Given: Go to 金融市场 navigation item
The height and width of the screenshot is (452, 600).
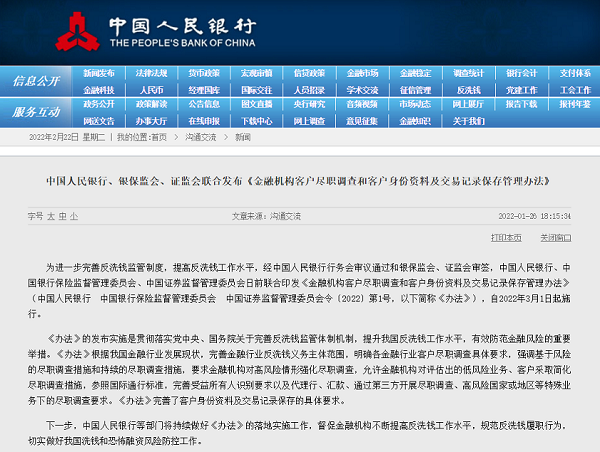Looking at the screenshot, I should tap(362, 74).
